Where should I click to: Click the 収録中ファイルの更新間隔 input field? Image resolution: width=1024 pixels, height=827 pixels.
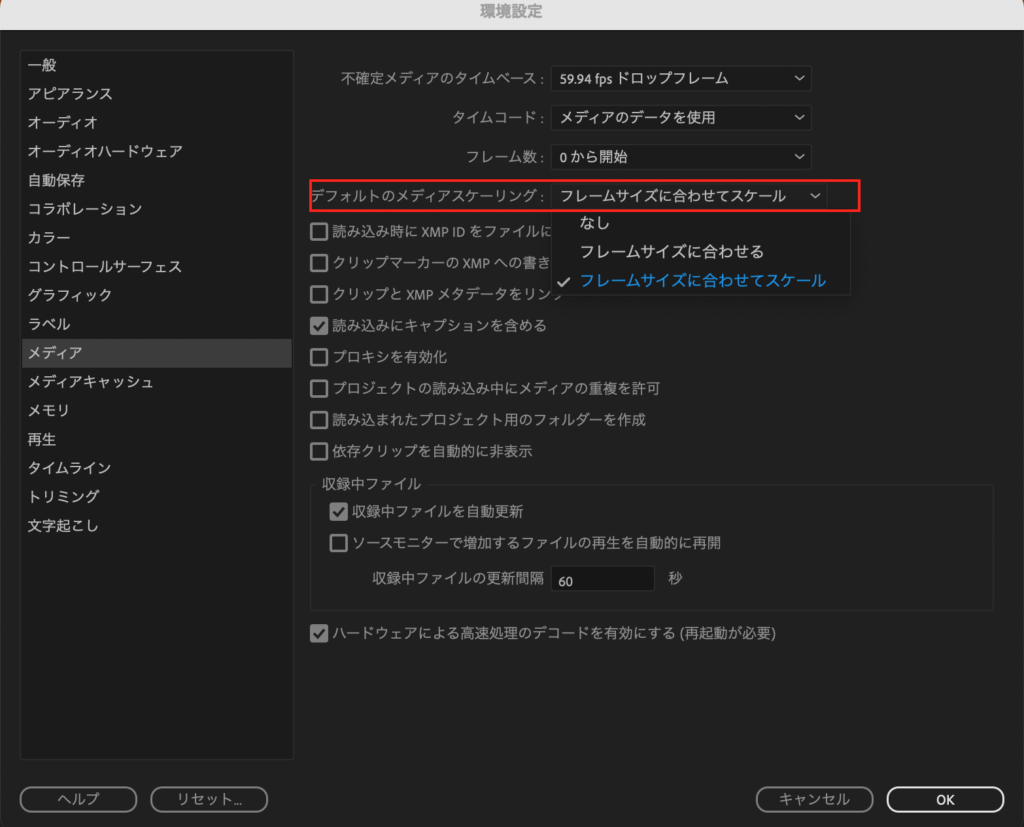(x=602, y=578)
